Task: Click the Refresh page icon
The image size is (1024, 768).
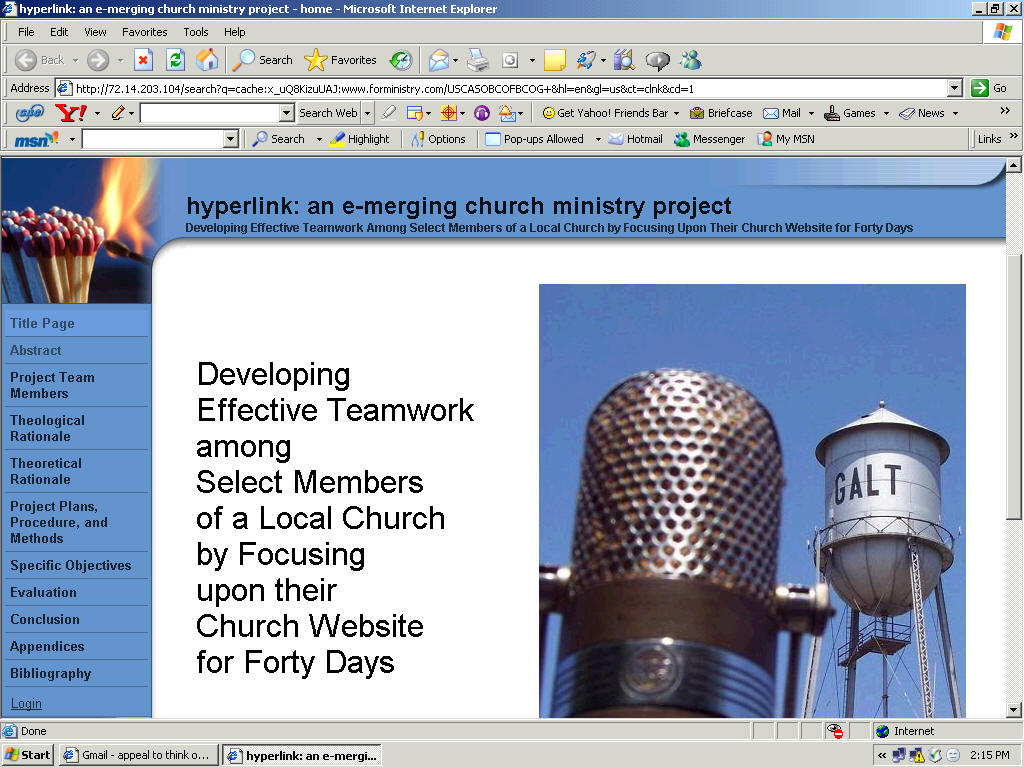Action: click(175, 60)
